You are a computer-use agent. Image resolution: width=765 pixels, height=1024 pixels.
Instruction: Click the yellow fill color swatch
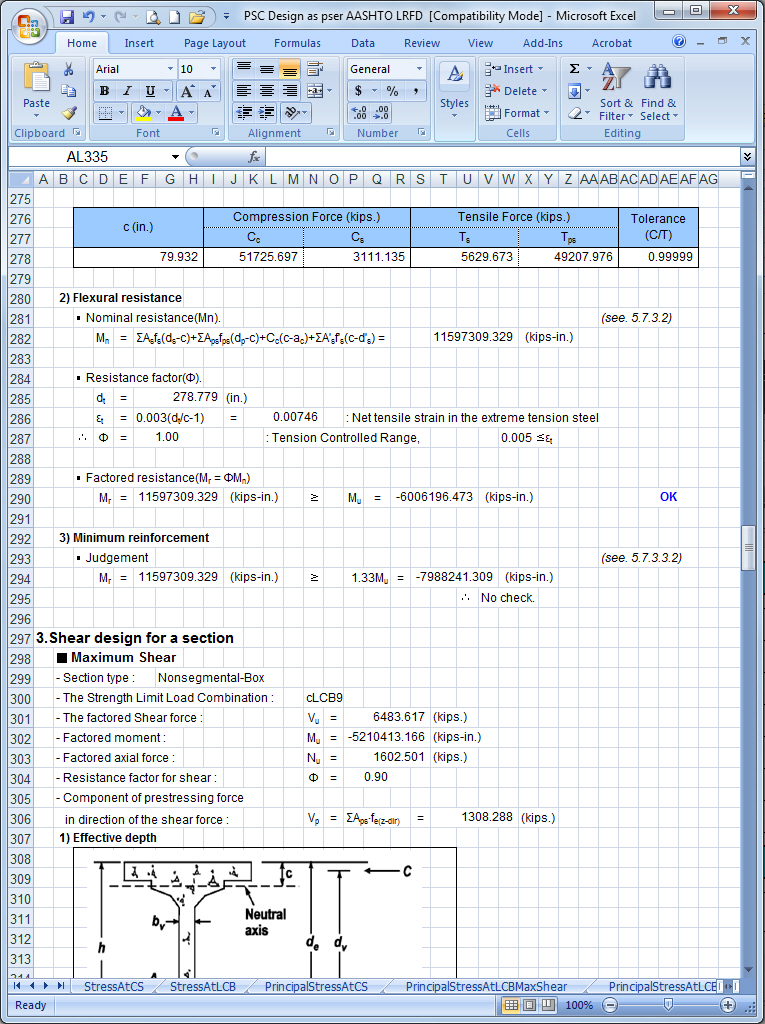143,113
